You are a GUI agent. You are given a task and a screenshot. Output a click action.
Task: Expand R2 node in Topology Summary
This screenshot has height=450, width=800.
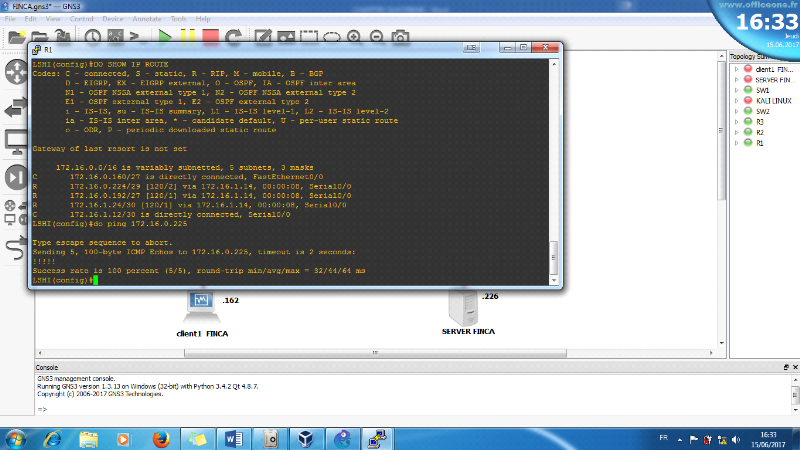[x=736, y=132]
